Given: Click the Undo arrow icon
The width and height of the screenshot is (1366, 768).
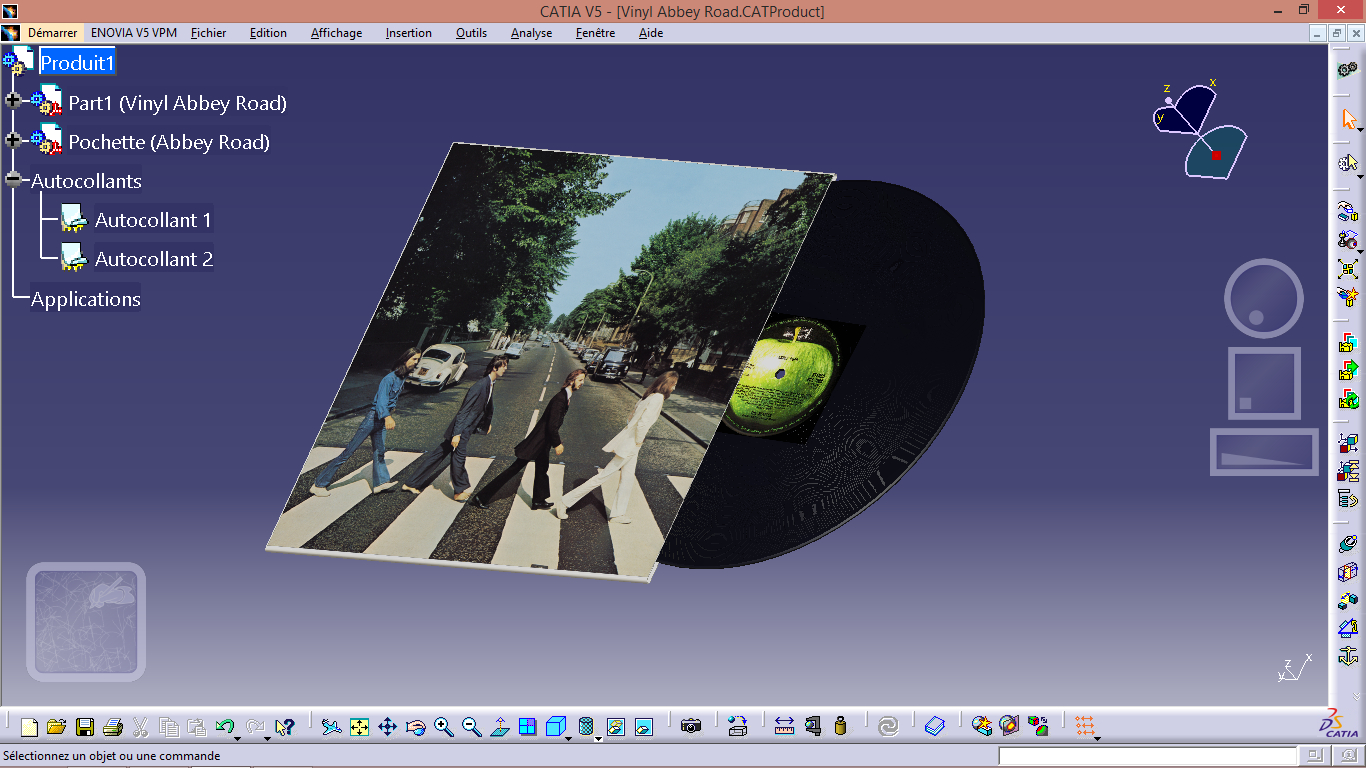Looking at the screenshot, I should tap(225, 727).
